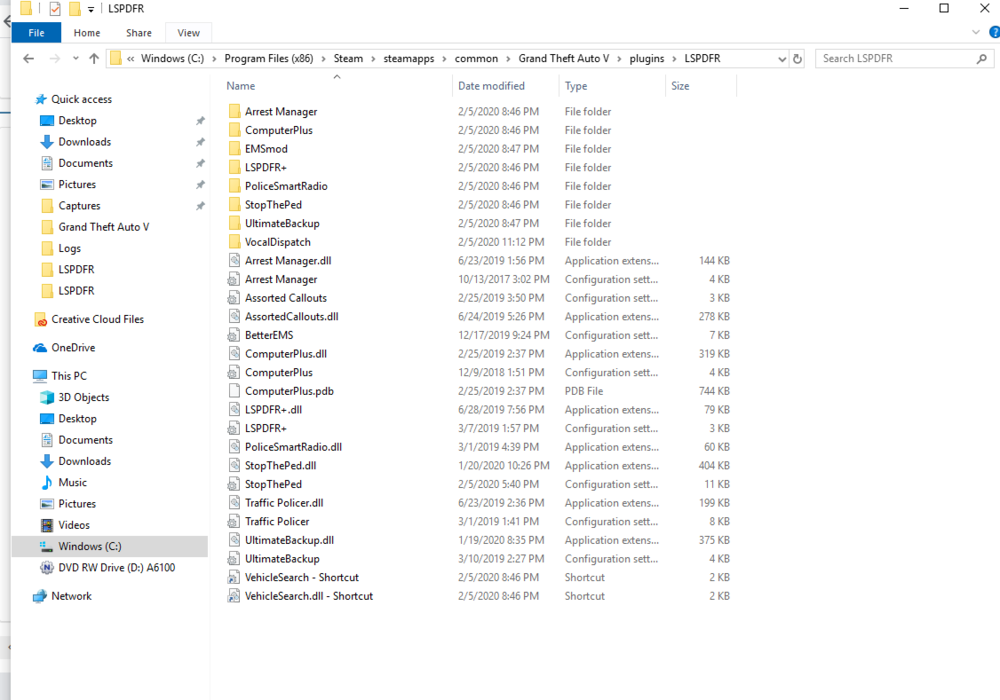Select the VocalDispatch folder
Screen dimensions: 1000x700
click(277, 242)
